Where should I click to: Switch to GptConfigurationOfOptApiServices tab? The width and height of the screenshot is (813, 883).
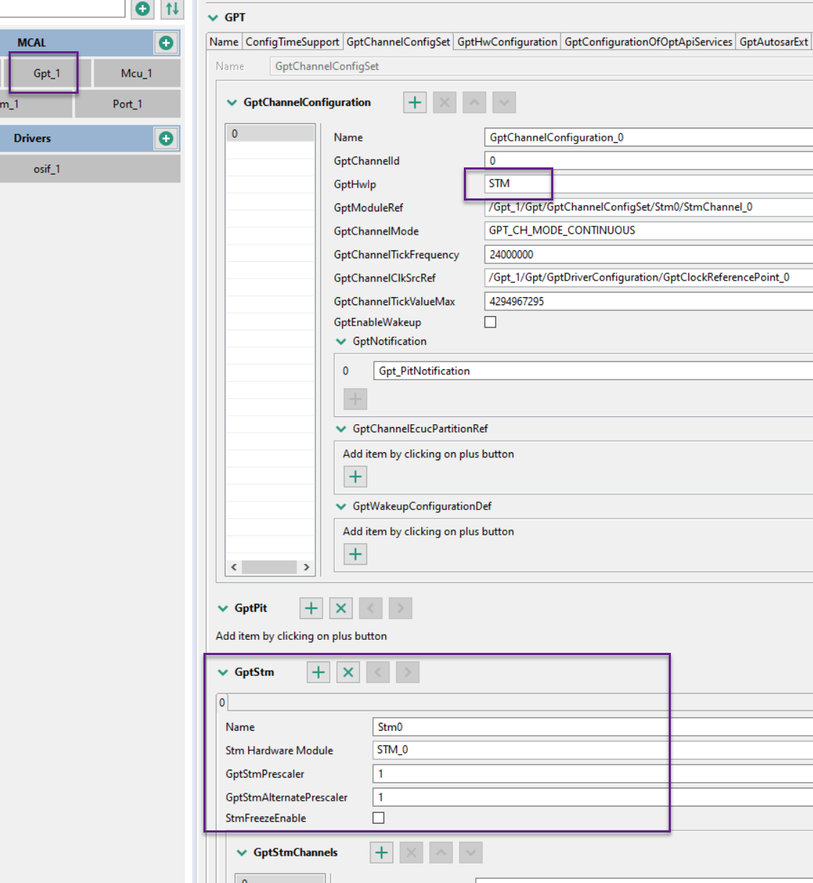click(648, 42)
